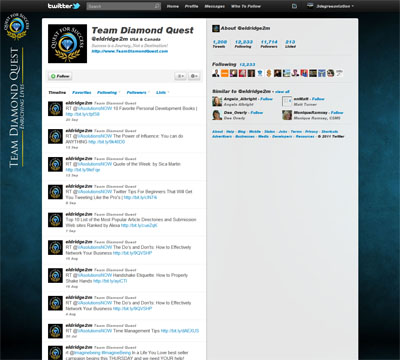Click avatar on Quote of the Week tweet
This screenshot has width=400, height=360.
coord(55,164)
